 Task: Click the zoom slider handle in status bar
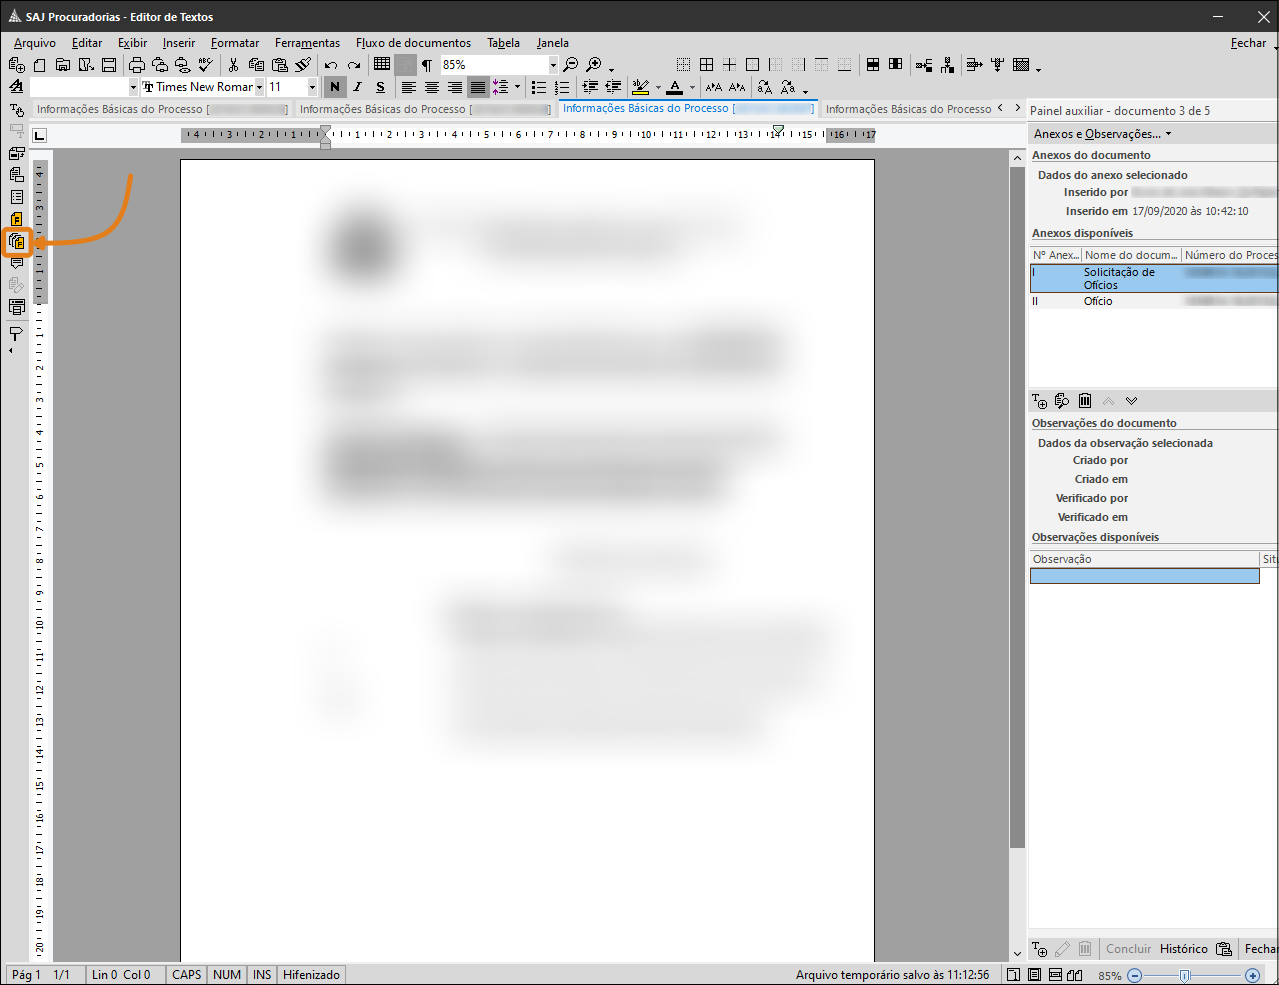[x=1185, y=975]
